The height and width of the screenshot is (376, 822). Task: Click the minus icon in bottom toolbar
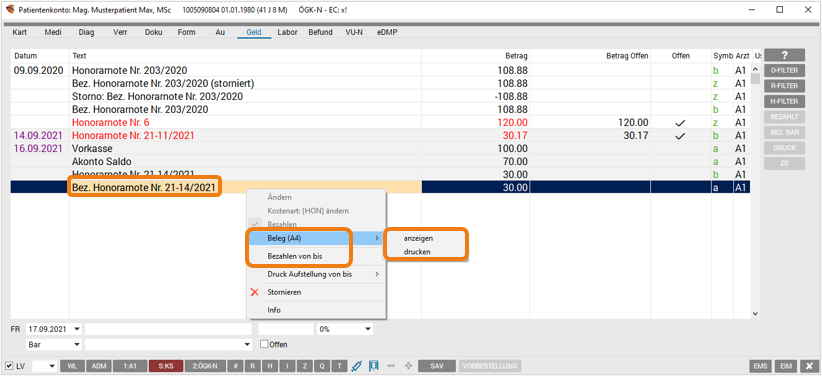pos(391,366)
